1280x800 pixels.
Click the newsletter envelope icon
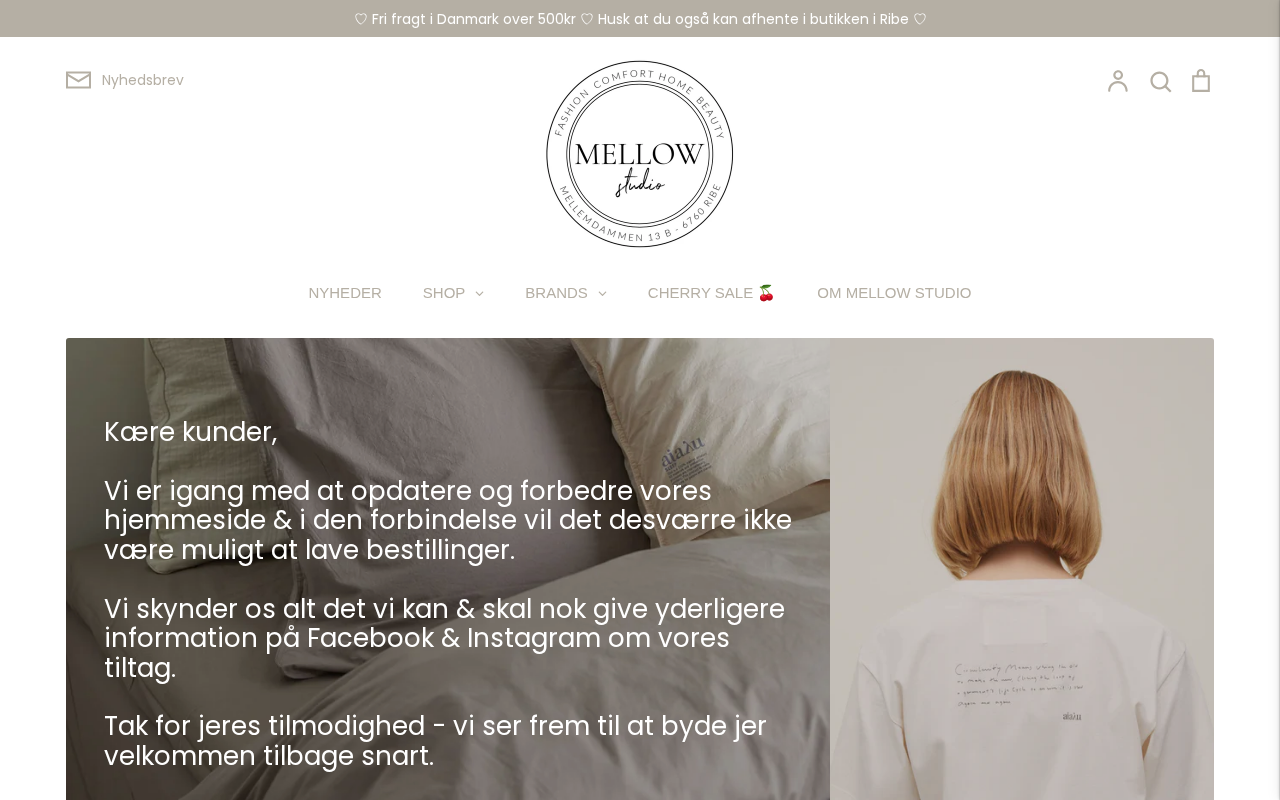tap(78, 80)
